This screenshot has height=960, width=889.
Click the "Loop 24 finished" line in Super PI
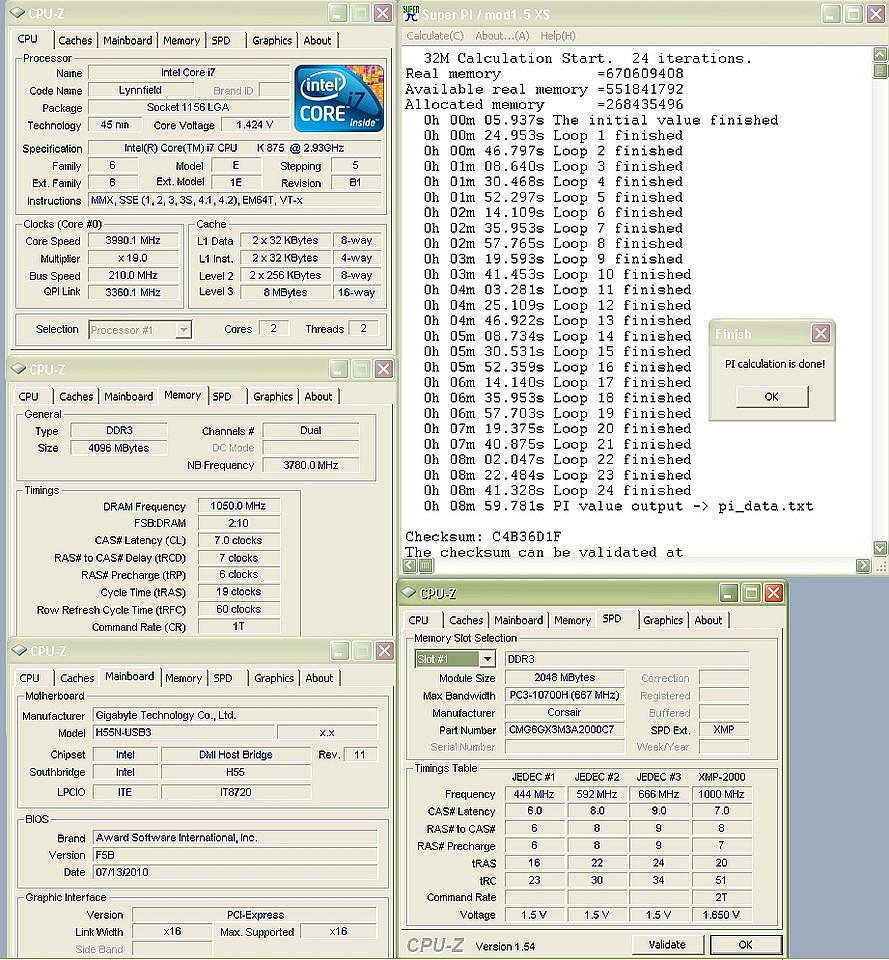click(x=557, y=490)
